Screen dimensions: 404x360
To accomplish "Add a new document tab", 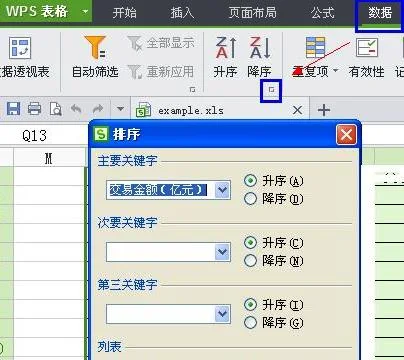I will coord(324,110).
